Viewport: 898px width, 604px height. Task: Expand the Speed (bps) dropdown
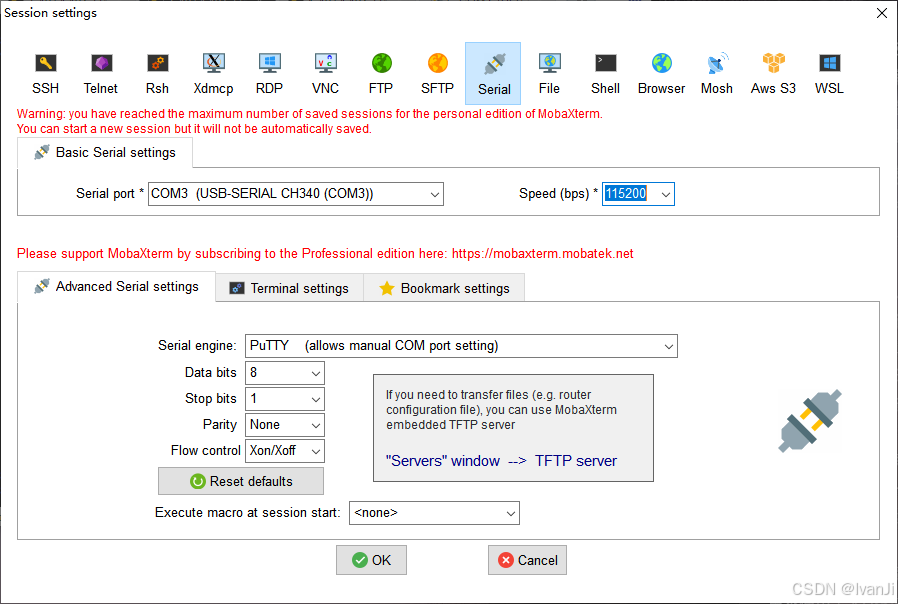[x=665, y=195]
